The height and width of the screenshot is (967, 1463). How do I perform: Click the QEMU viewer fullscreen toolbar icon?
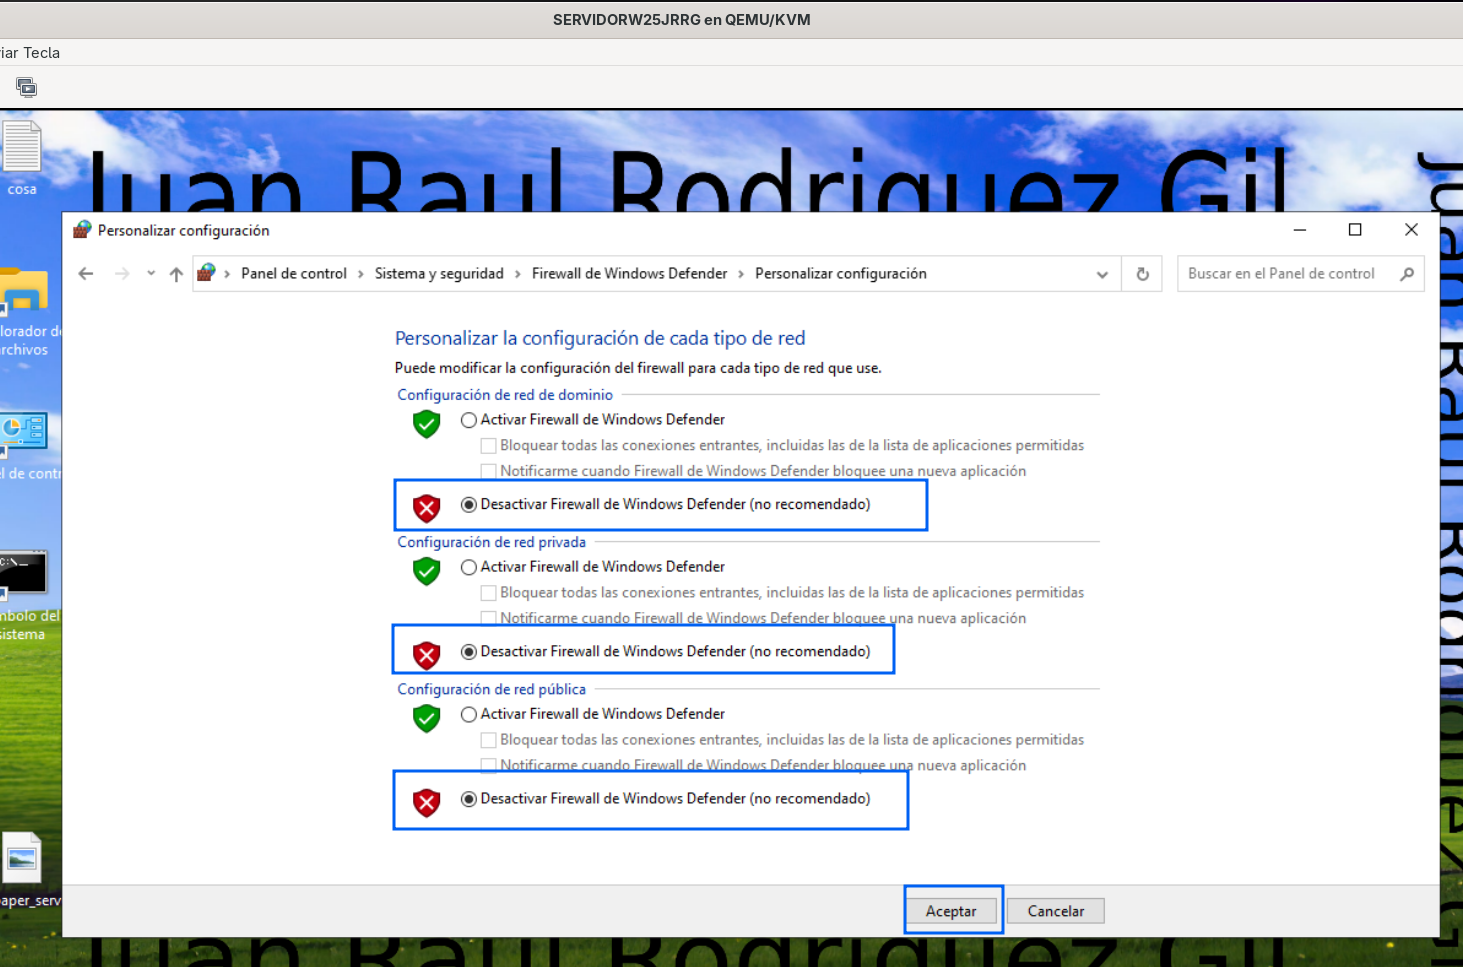tap(27, 88)
